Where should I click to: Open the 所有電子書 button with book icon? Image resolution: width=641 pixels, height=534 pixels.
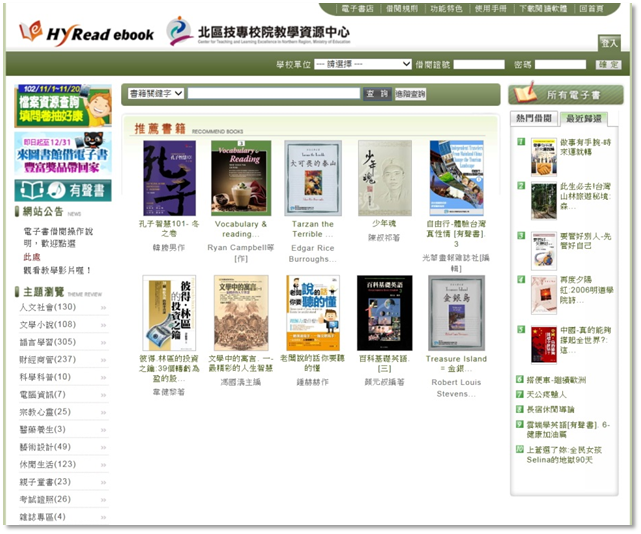click(x=566, y=95)
